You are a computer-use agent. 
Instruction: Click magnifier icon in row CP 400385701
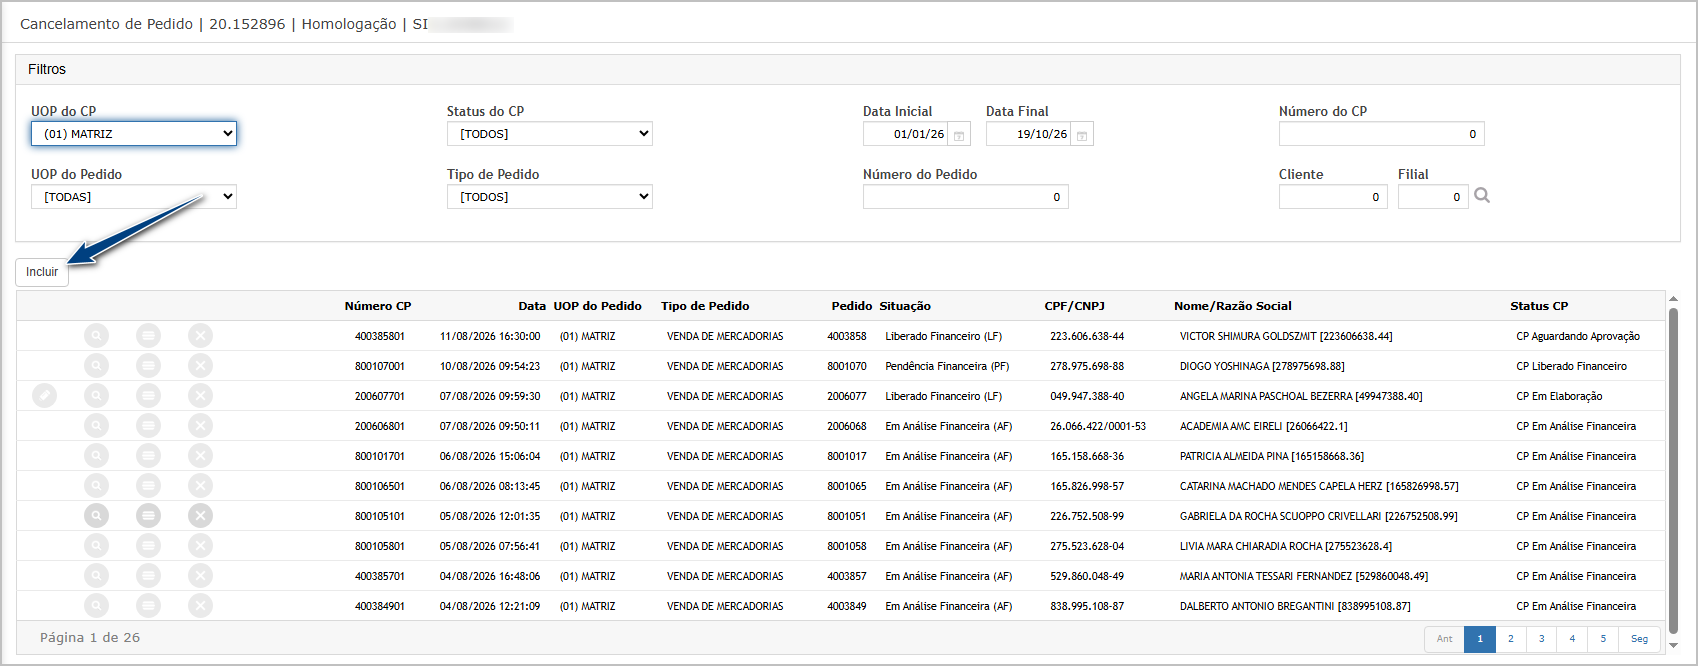(x=96, y=576)
